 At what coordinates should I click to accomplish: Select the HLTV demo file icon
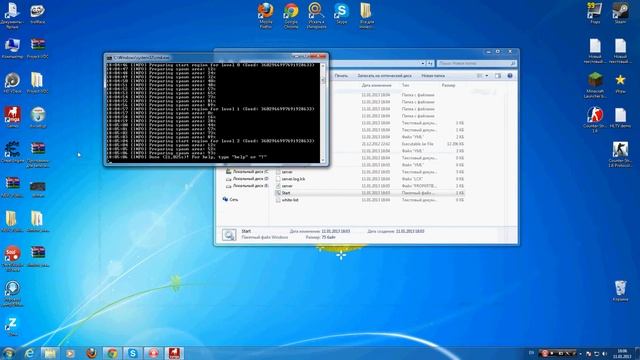point(620,118)
